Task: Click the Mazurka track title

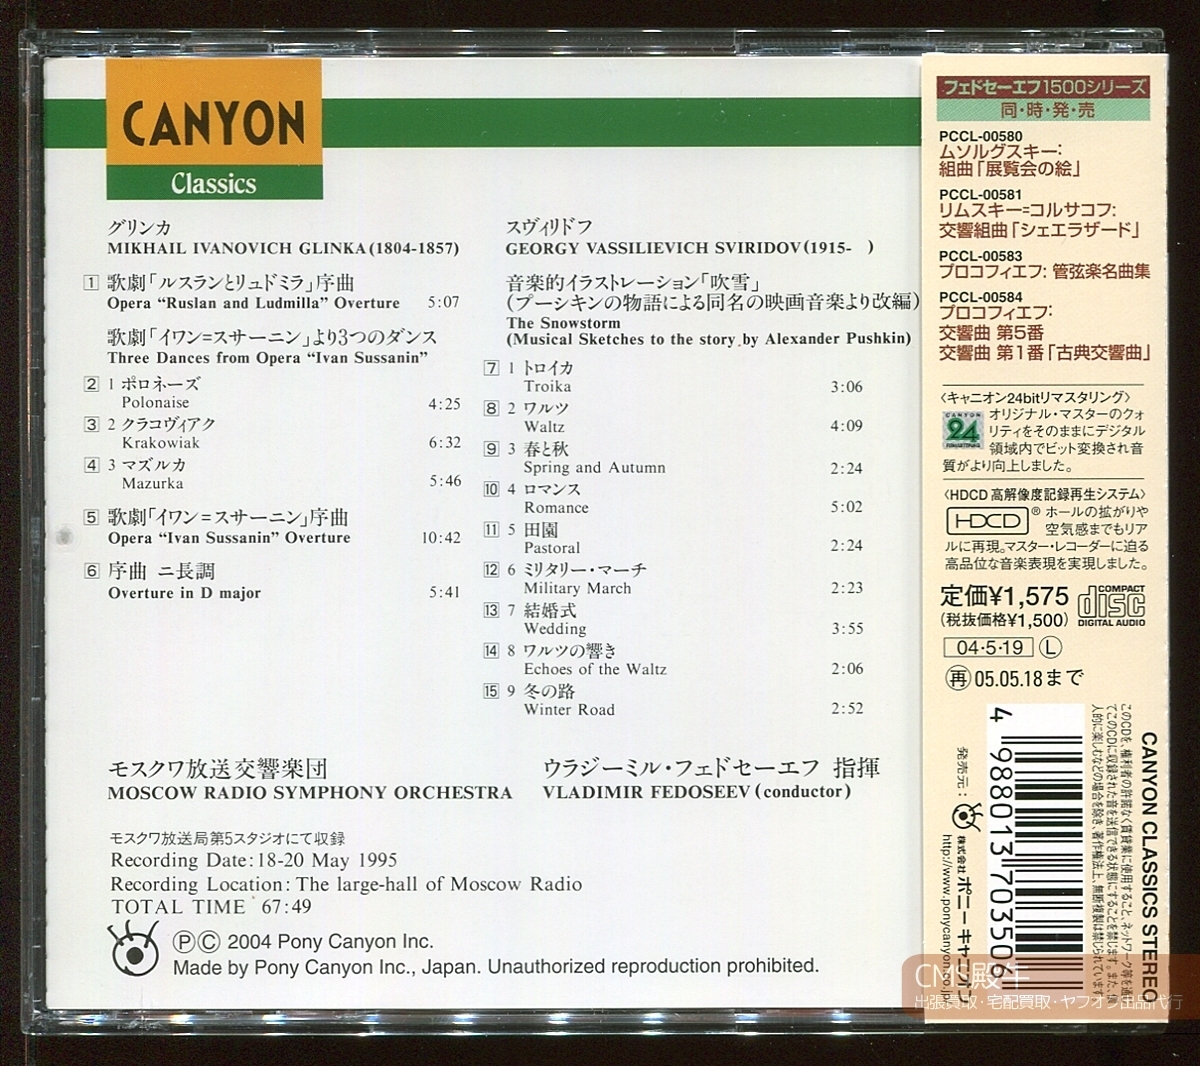Action: tap(153, 483)
